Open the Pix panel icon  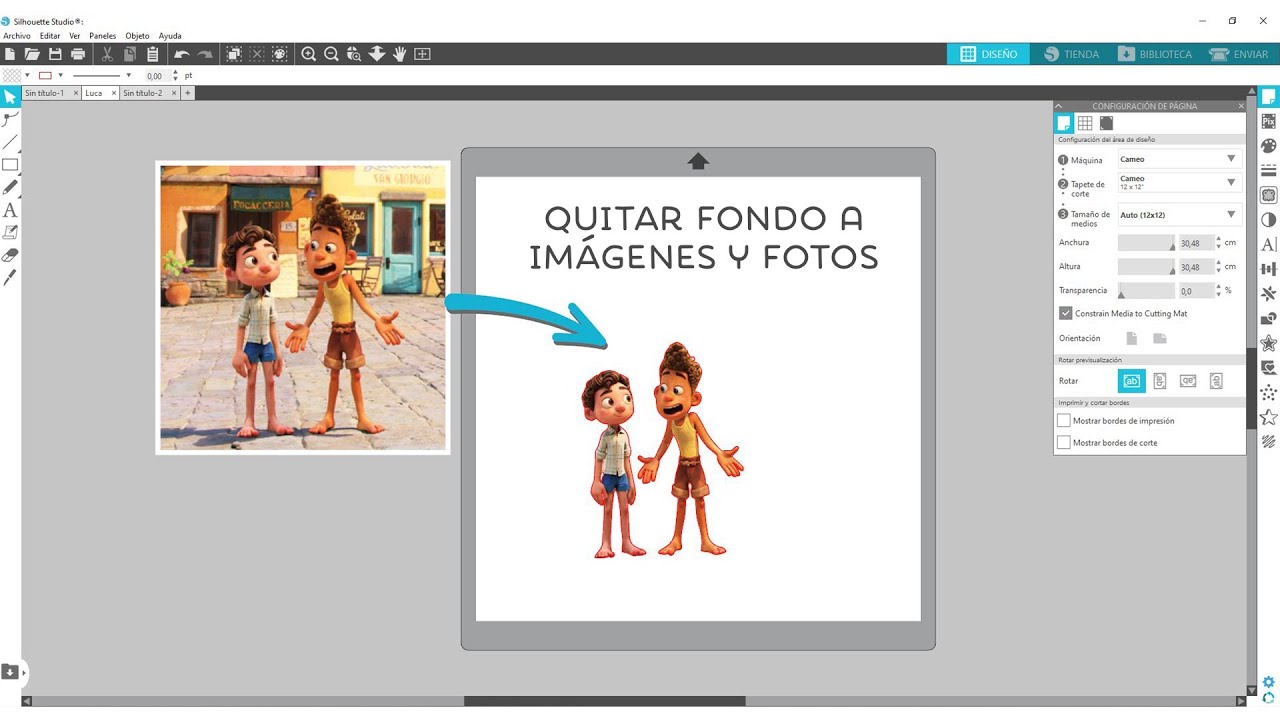pos(1268,121)
